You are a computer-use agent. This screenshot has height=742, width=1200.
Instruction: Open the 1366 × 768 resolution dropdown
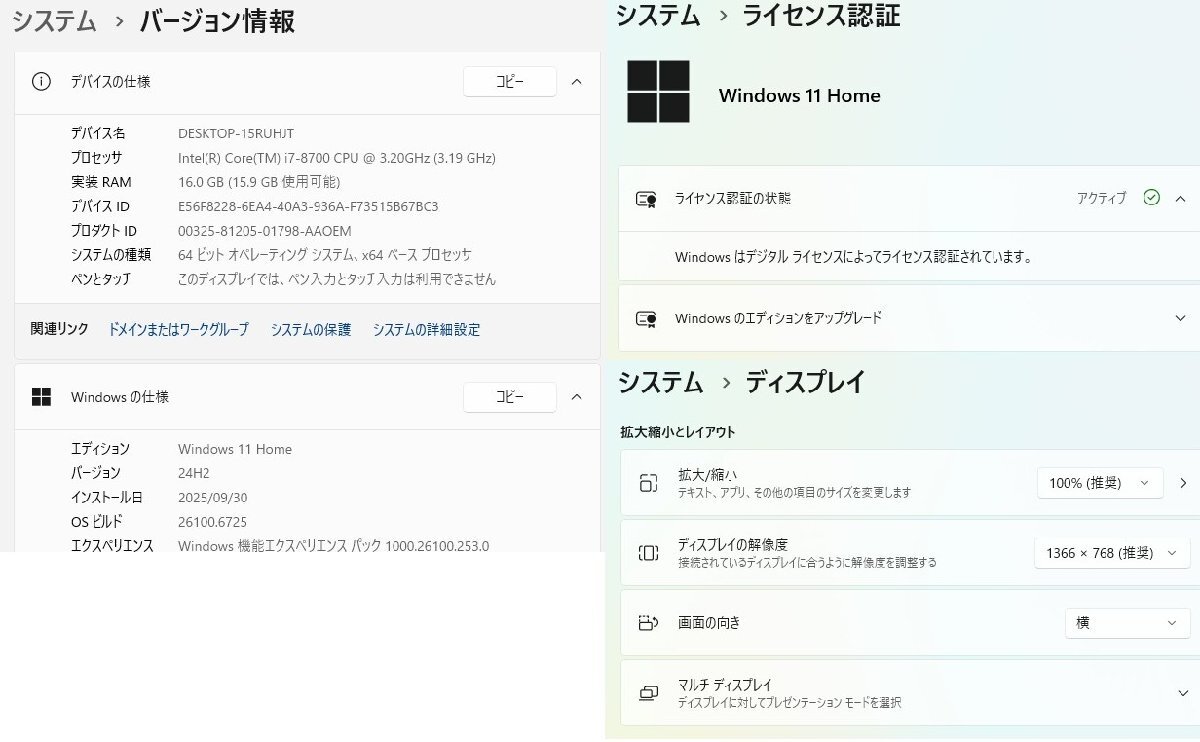click(1111, 552)
